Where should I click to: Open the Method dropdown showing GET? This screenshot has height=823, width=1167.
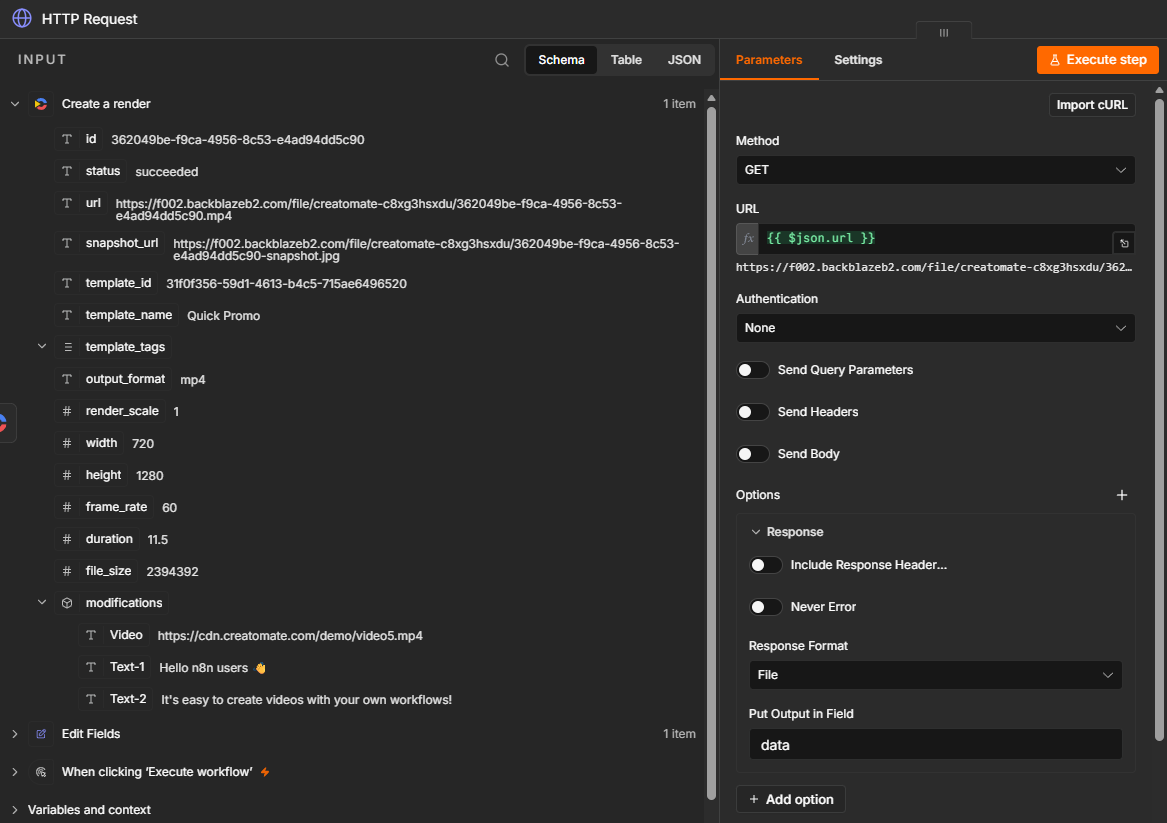(x=935, y=170)
